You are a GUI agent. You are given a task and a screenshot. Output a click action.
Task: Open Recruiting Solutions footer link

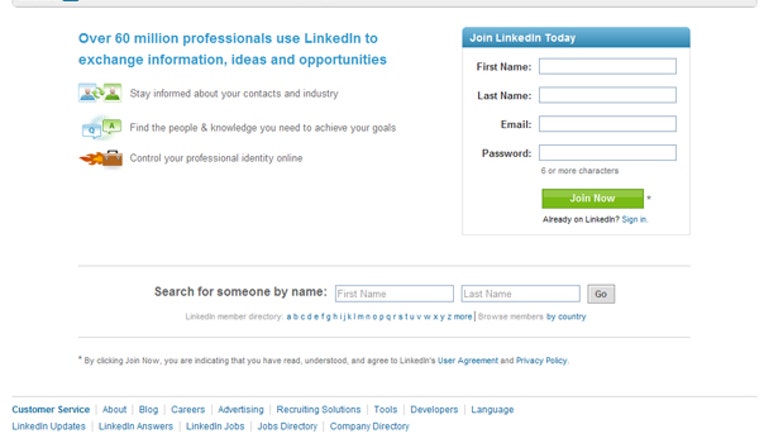[x=318, y=410]
